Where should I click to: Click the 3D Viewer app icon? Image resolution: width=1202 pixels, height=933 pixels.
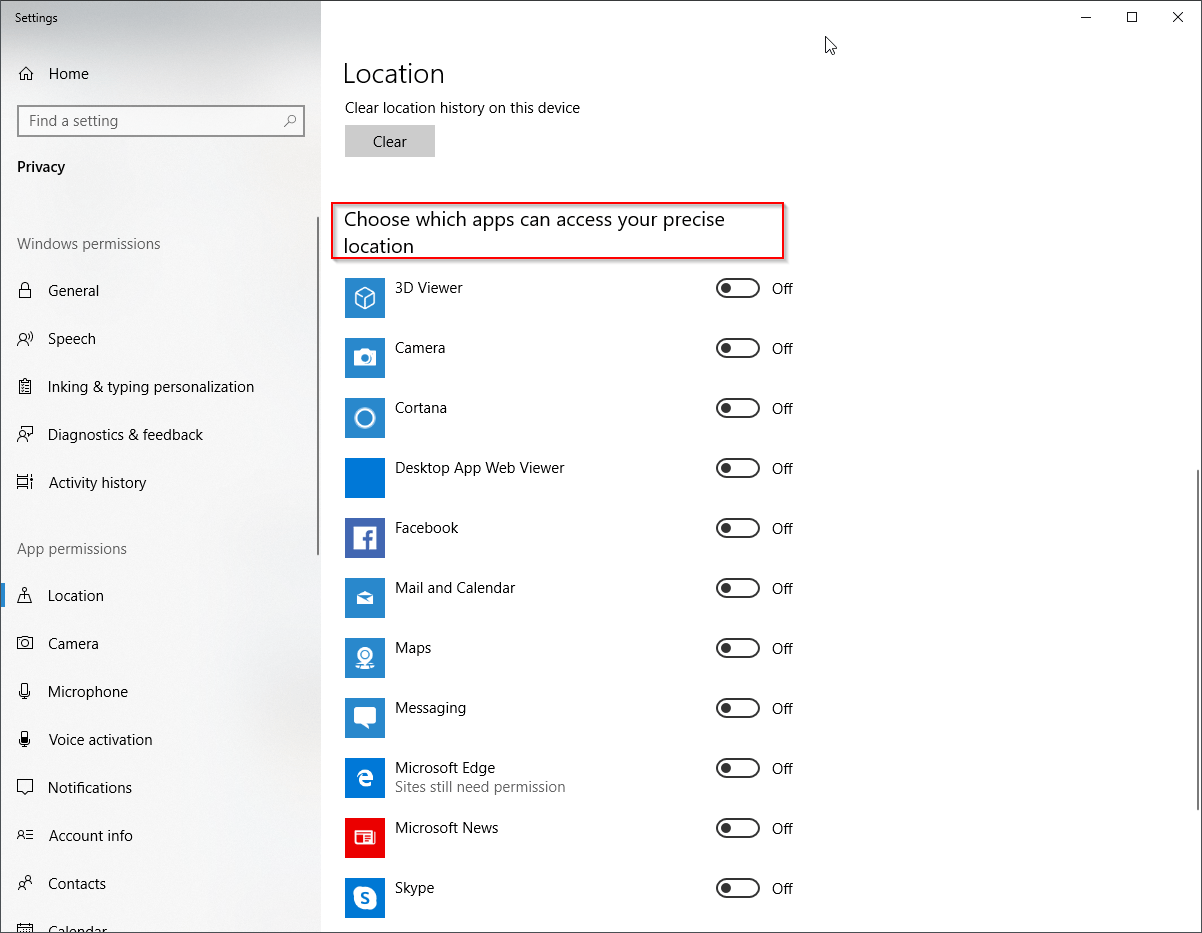click(x=365, y=298)
